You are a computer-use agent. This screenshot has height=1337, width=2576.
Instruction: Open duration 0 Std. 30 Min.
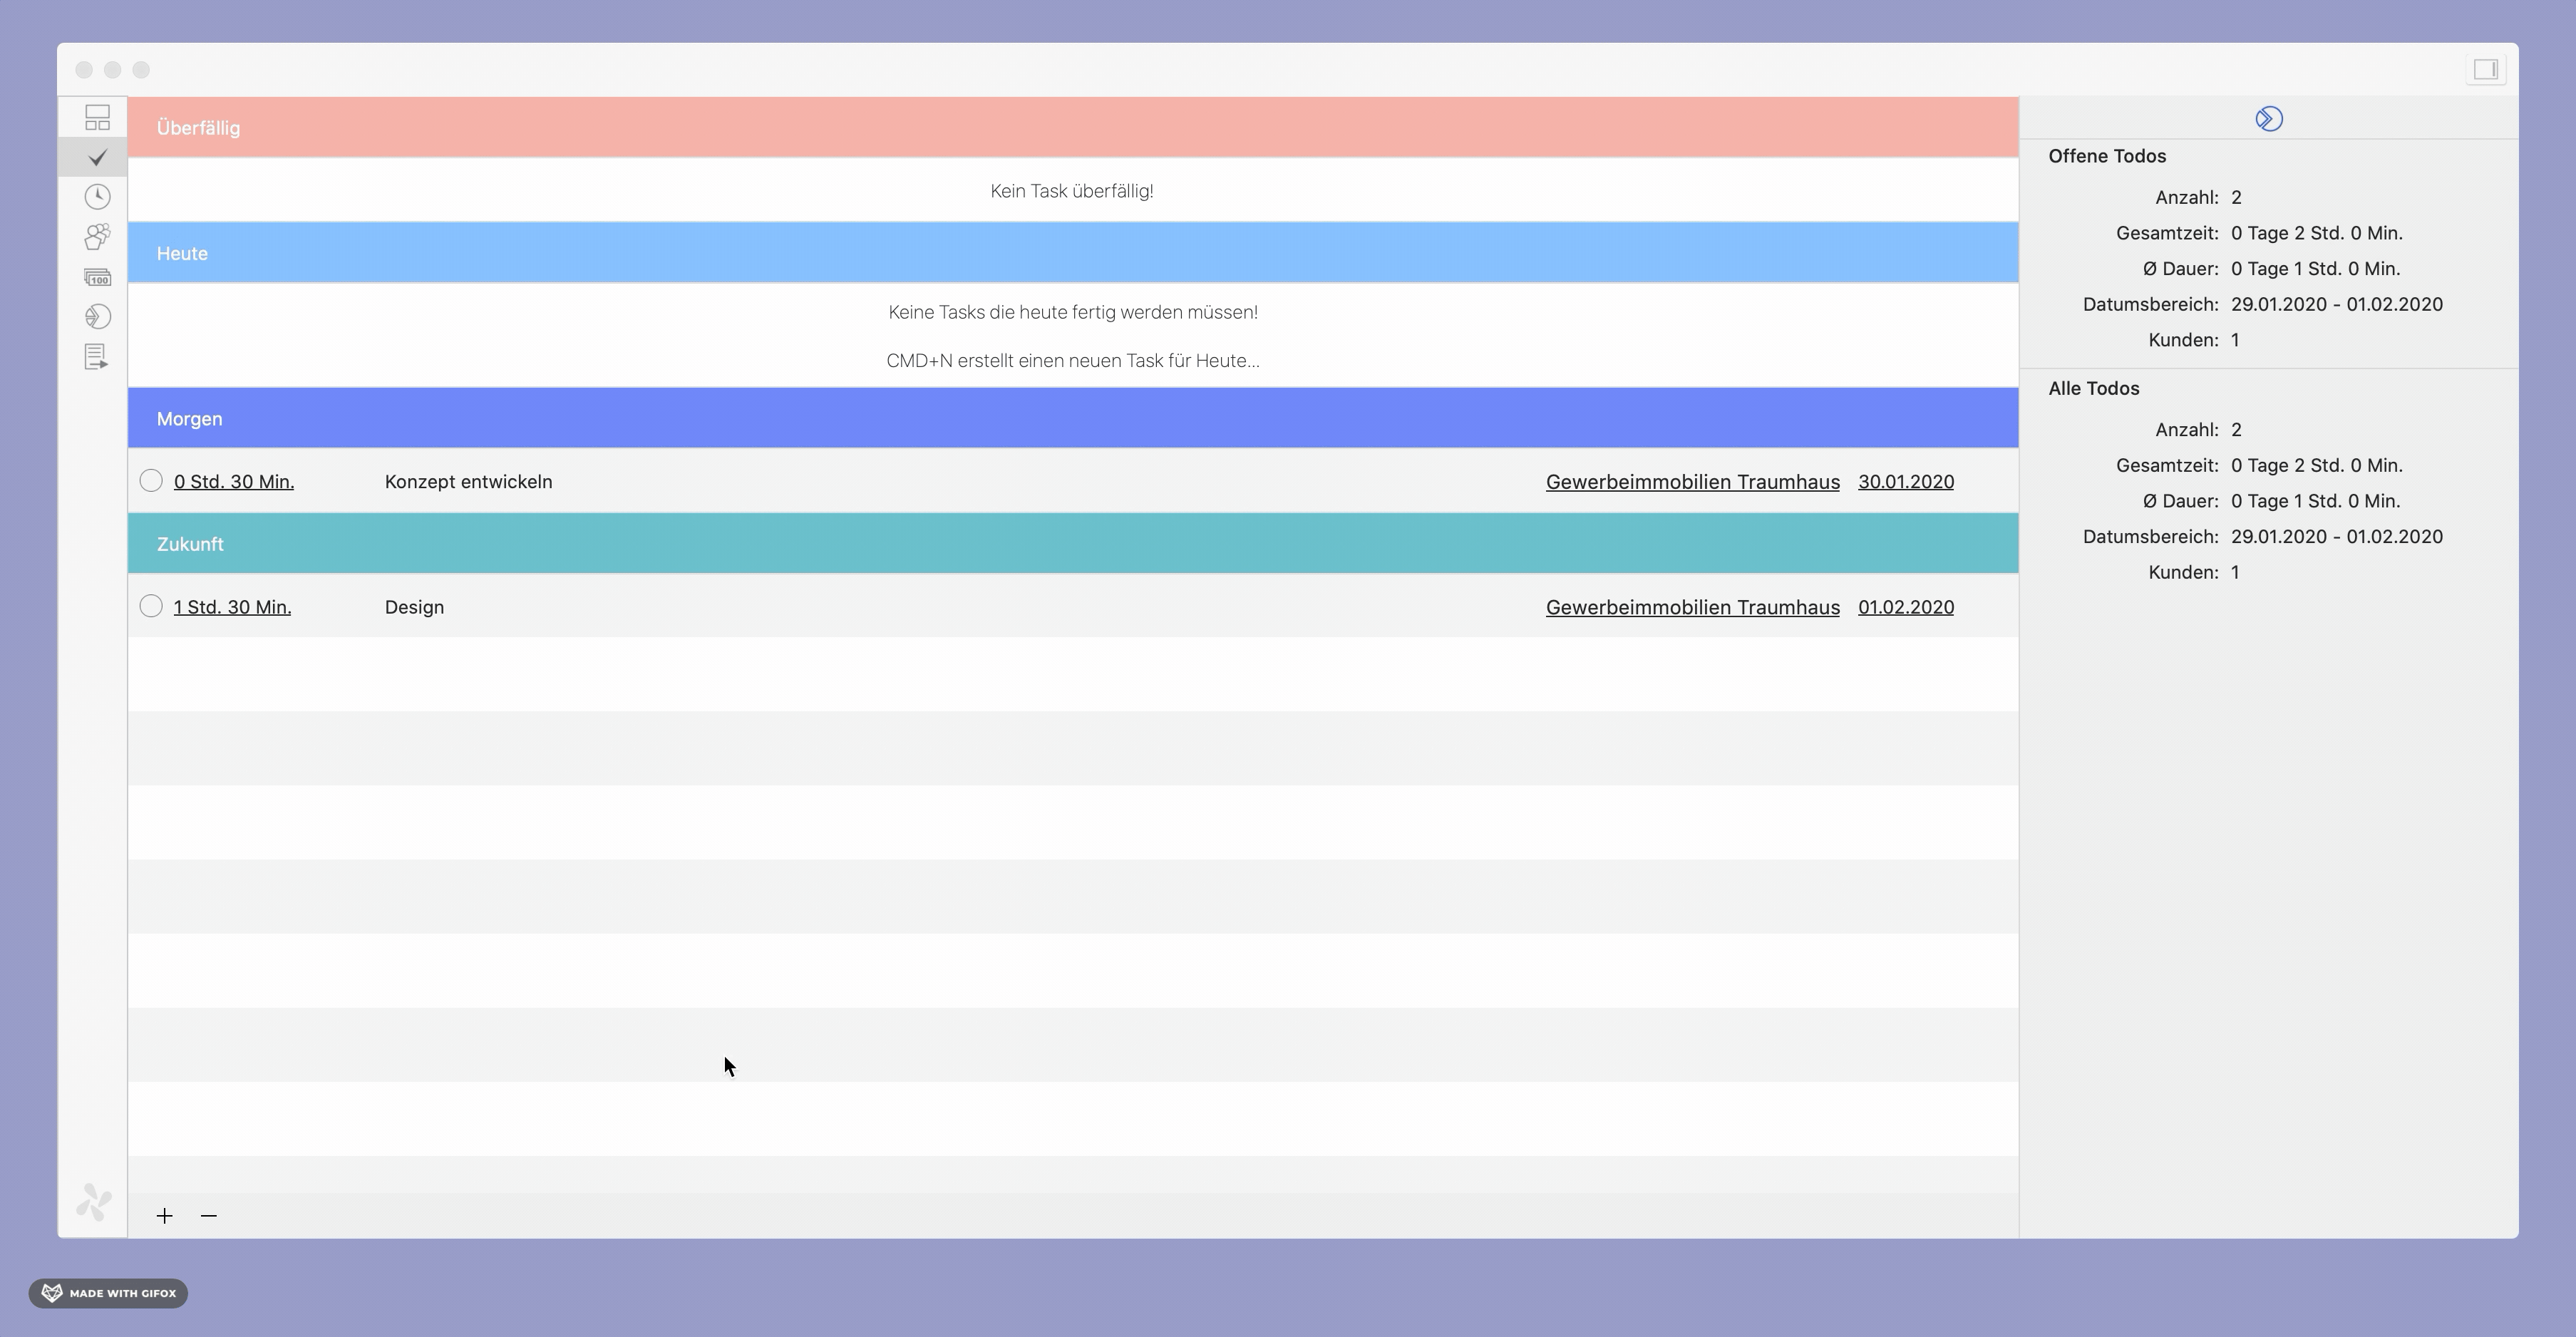pos(234,482)
